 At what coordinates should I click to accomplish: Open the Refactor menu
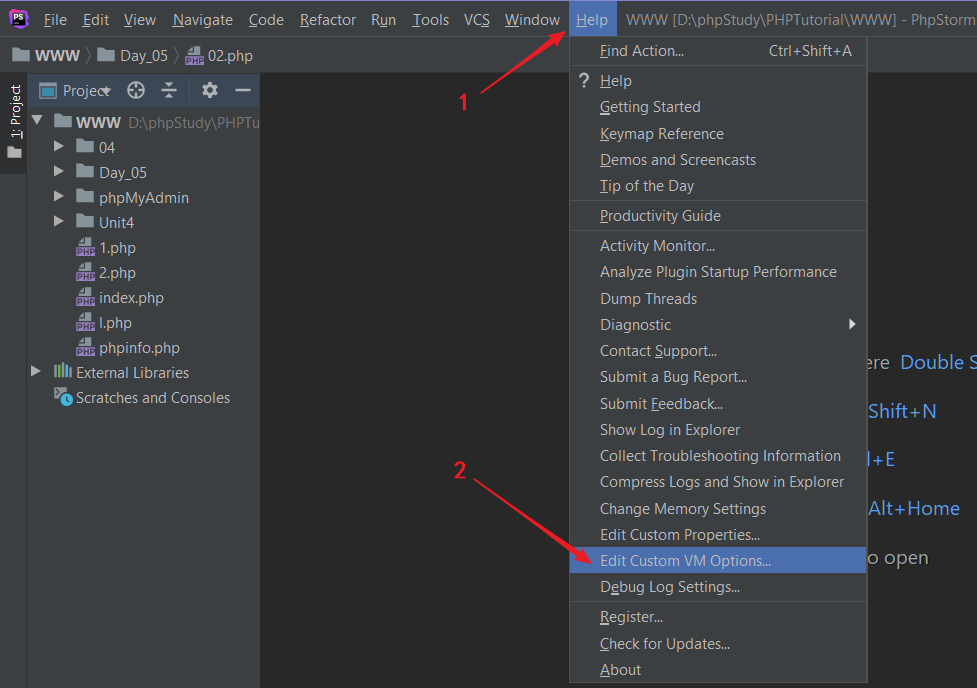point(328,20)
